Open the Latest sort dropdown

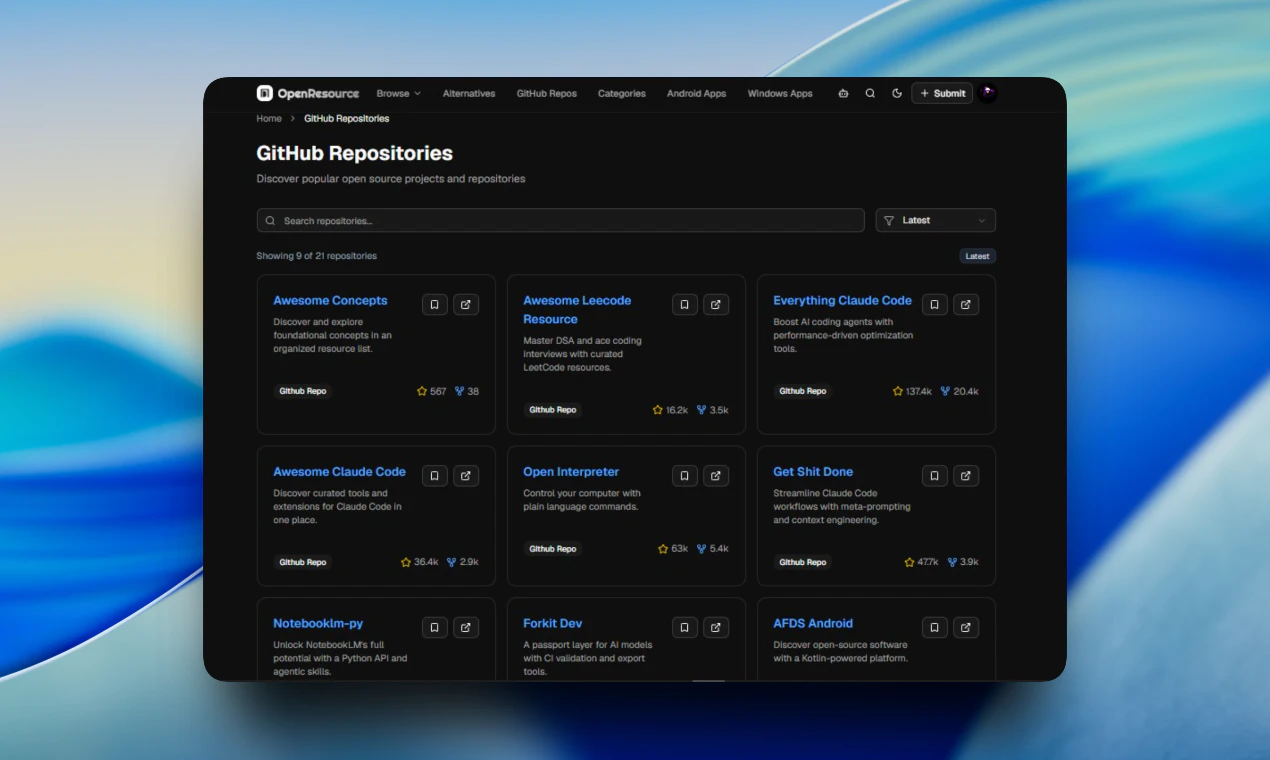[x=935, y=220]
